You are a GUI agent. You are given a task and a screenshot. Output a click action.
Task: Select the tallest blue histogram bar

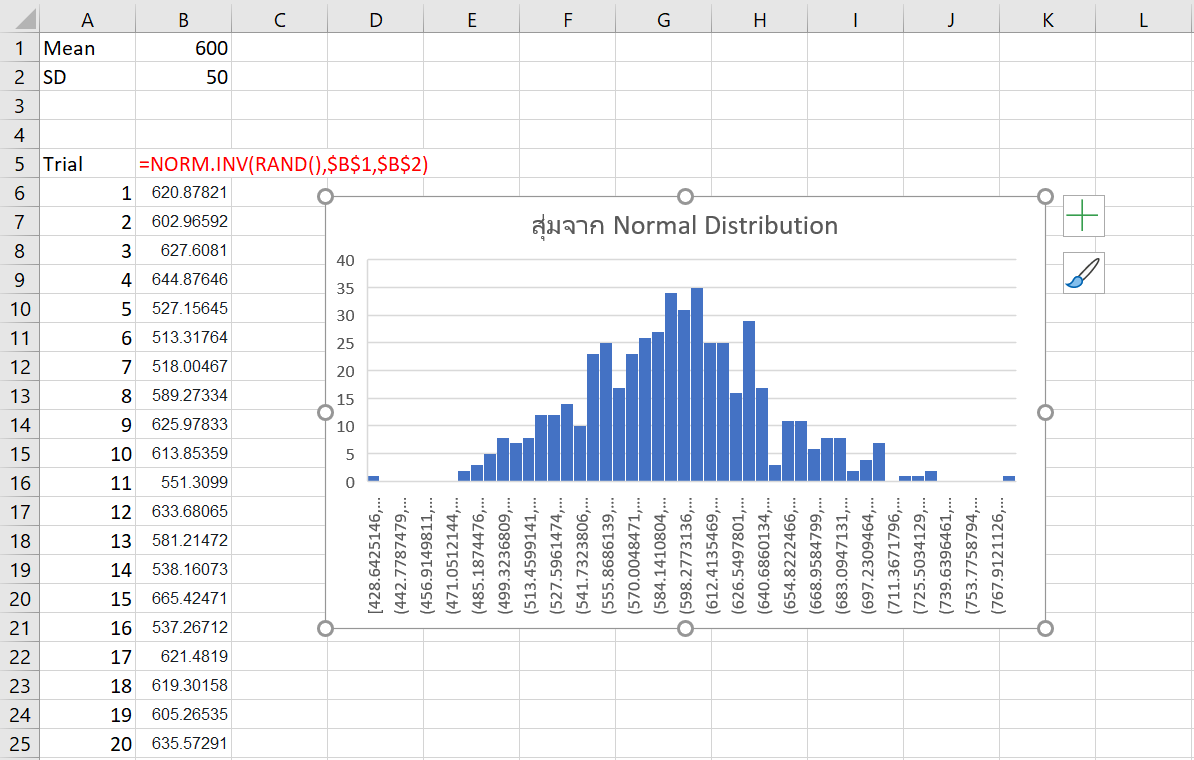point(700,380)
